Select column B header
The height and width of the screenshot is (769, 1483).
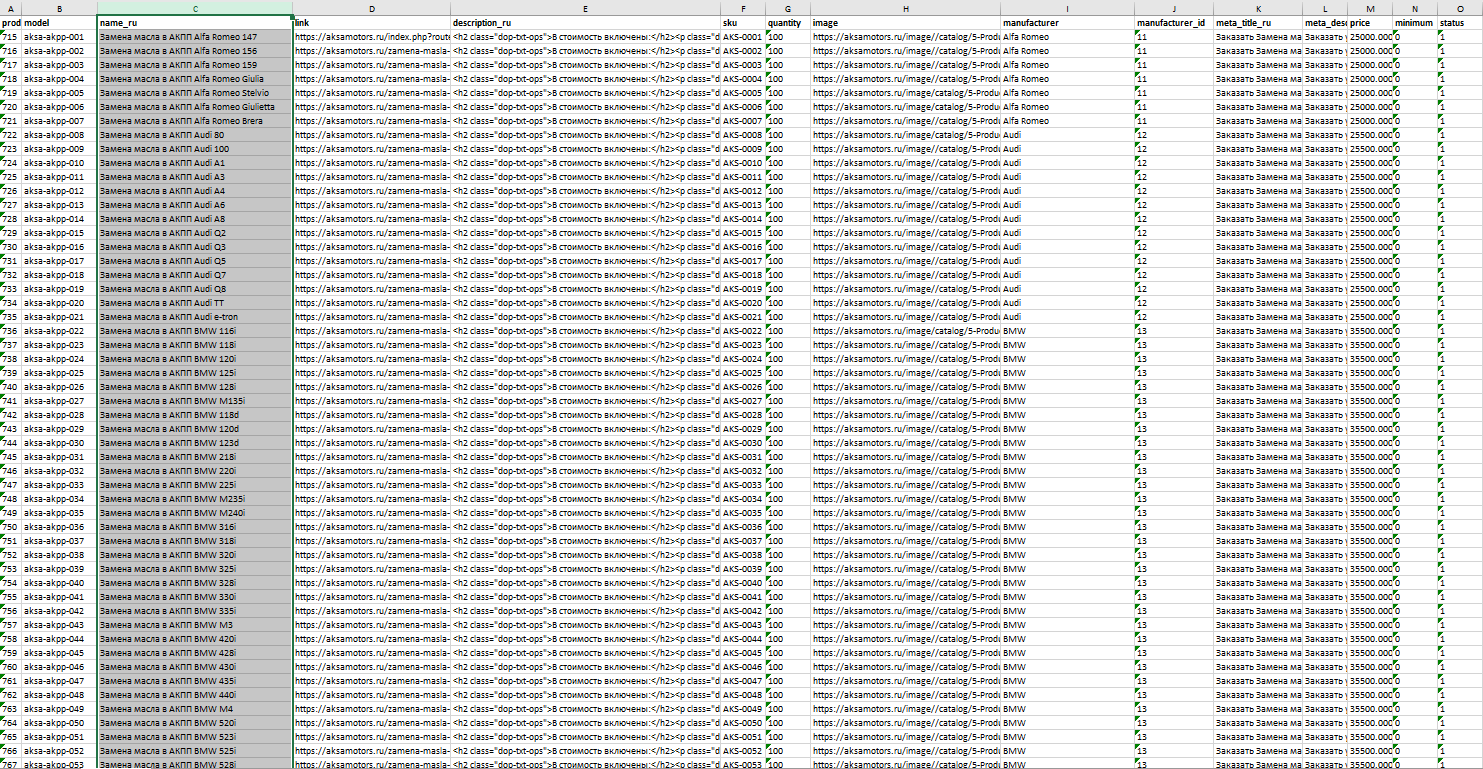59,8
